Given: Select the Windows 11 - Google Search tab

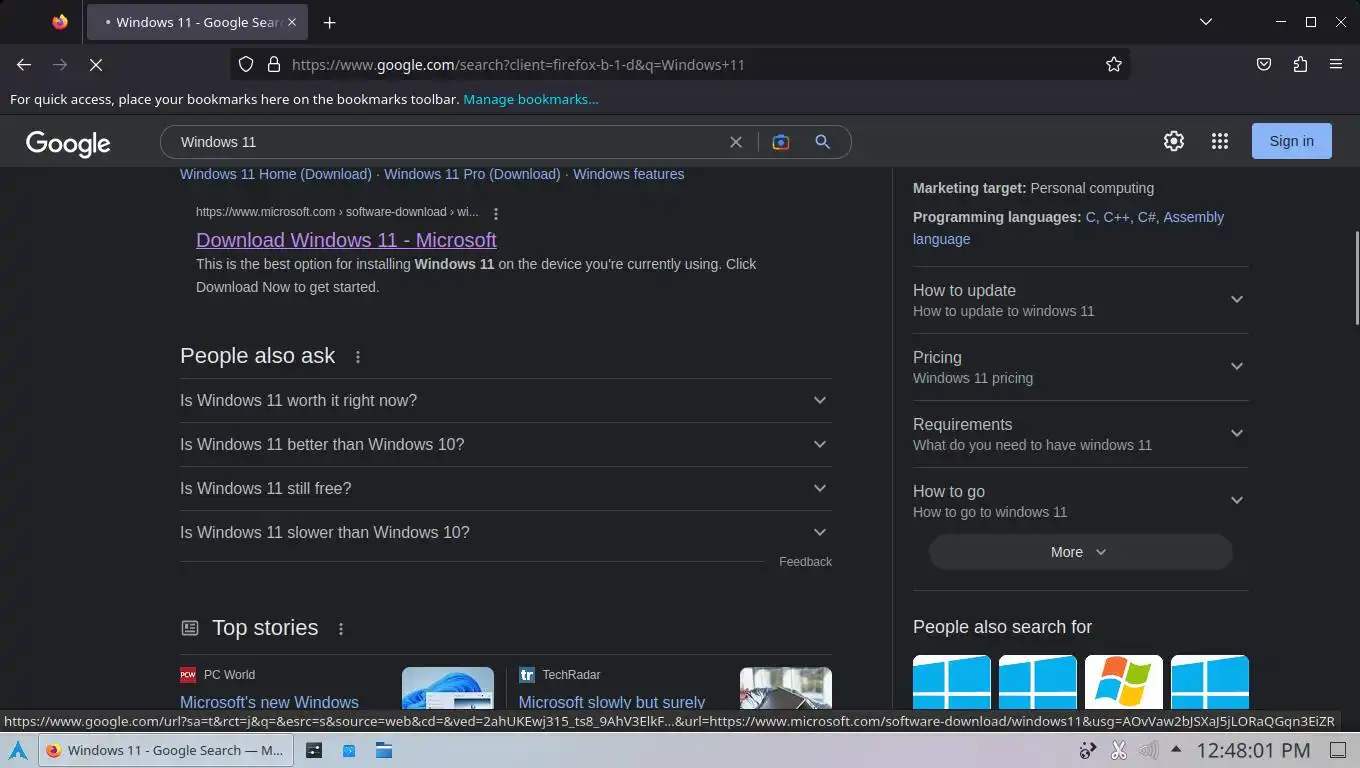Looking at the screenshot, I should 195,22.
